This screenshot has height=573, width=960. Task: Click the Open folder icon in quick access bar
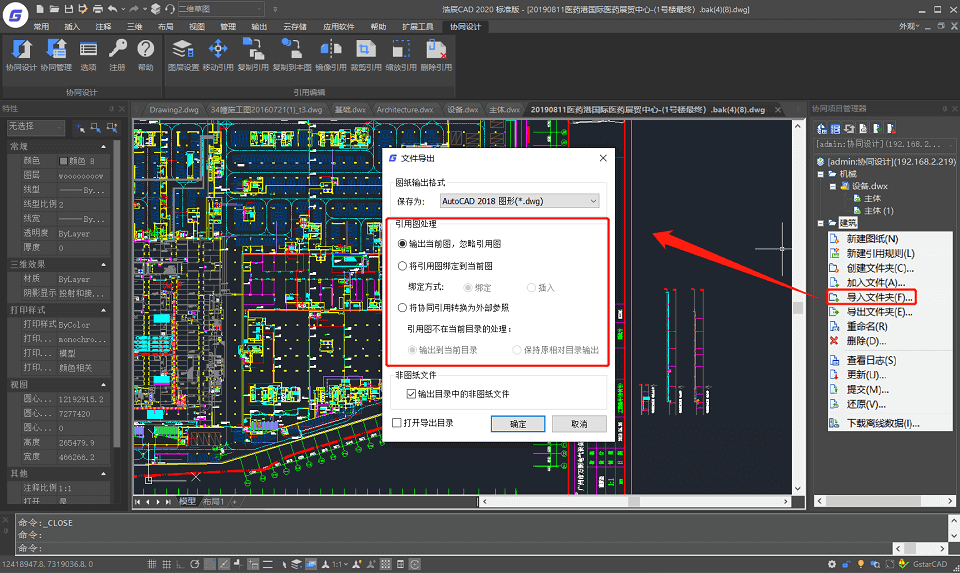pos(54,9)
